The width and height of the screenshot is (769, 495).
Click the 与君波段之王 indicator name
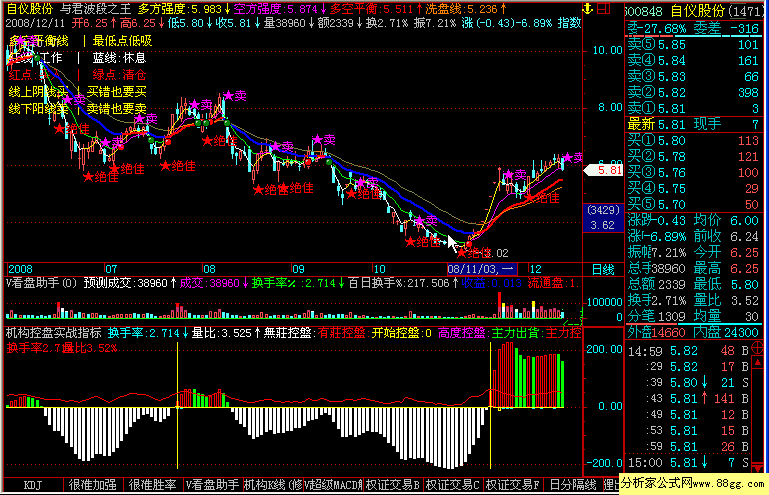point(96,9)
